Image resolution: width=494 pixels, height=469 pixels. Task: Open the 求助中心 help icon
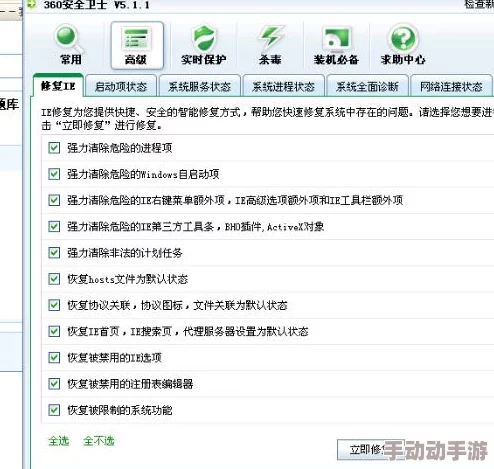(x=403, y=45)
